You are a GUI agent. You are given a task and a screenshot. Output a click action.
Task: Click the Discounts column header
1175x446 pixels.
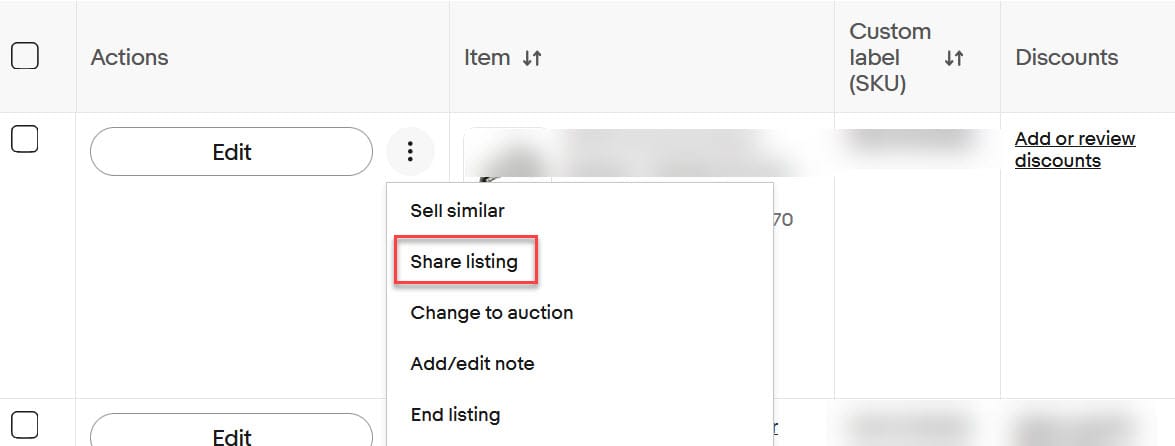click(x=1066, y=58)
